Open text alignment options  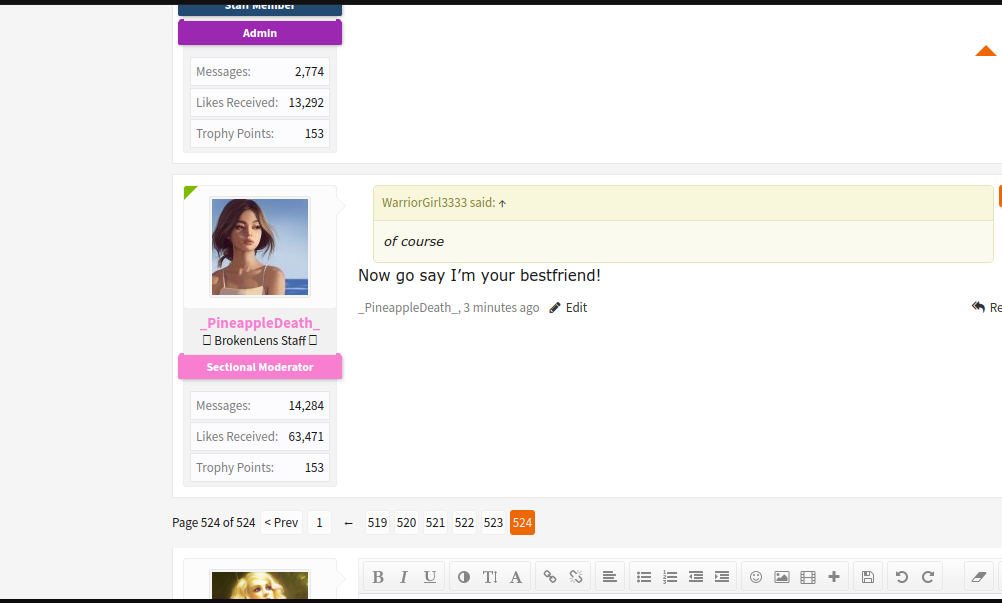click(610, 577)
